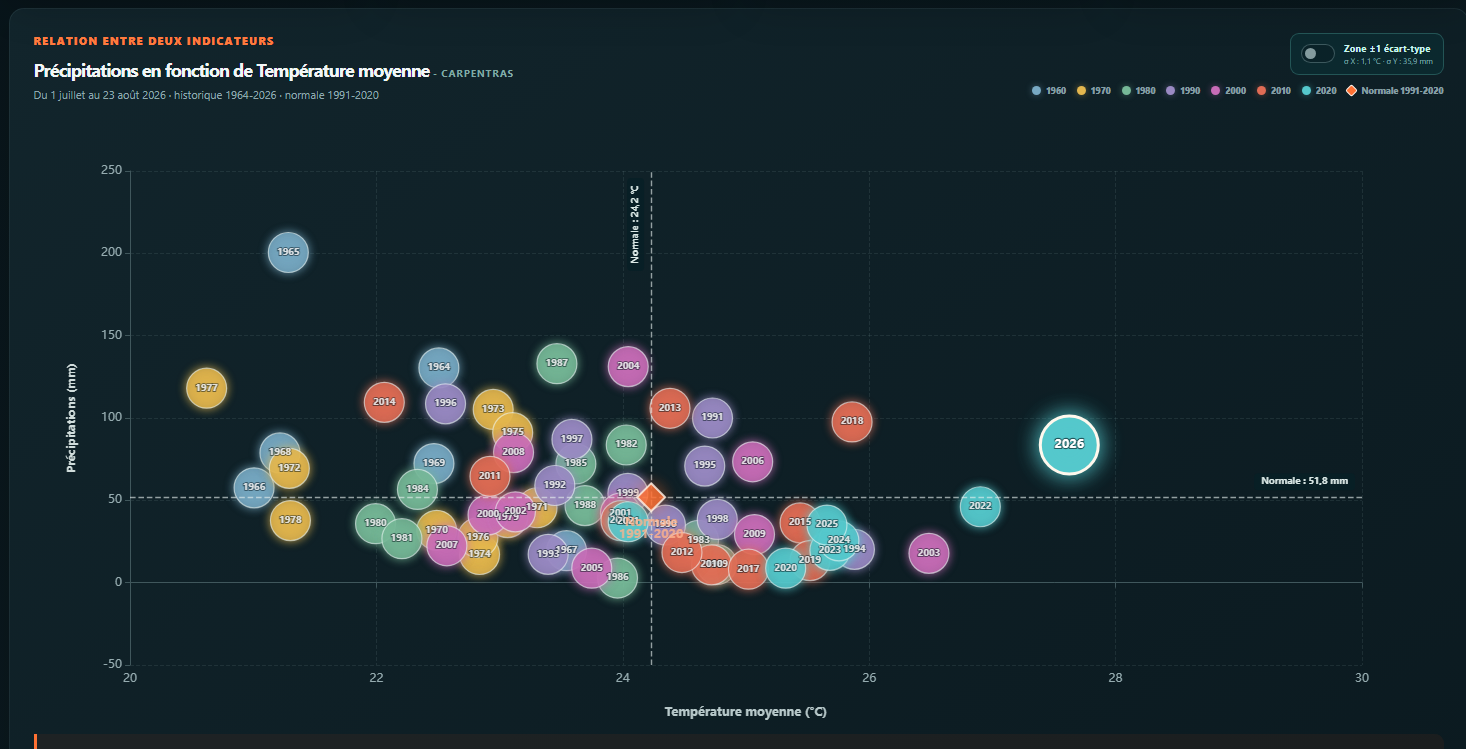
Task: Select the 1994 bubble
Action: tap(854, 549)
